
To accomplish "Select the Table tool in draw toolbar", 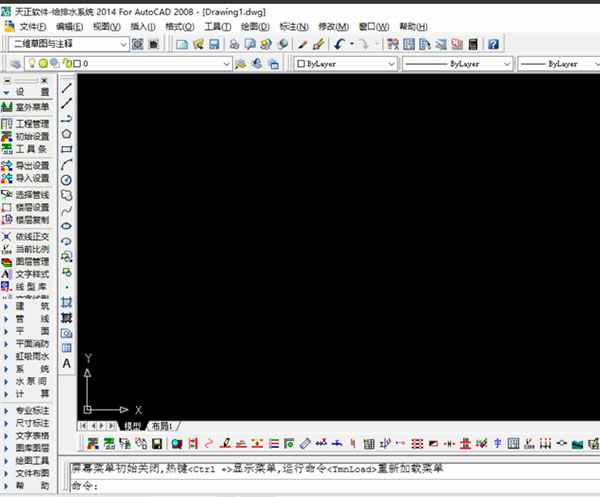I will [x=67, y=348].
